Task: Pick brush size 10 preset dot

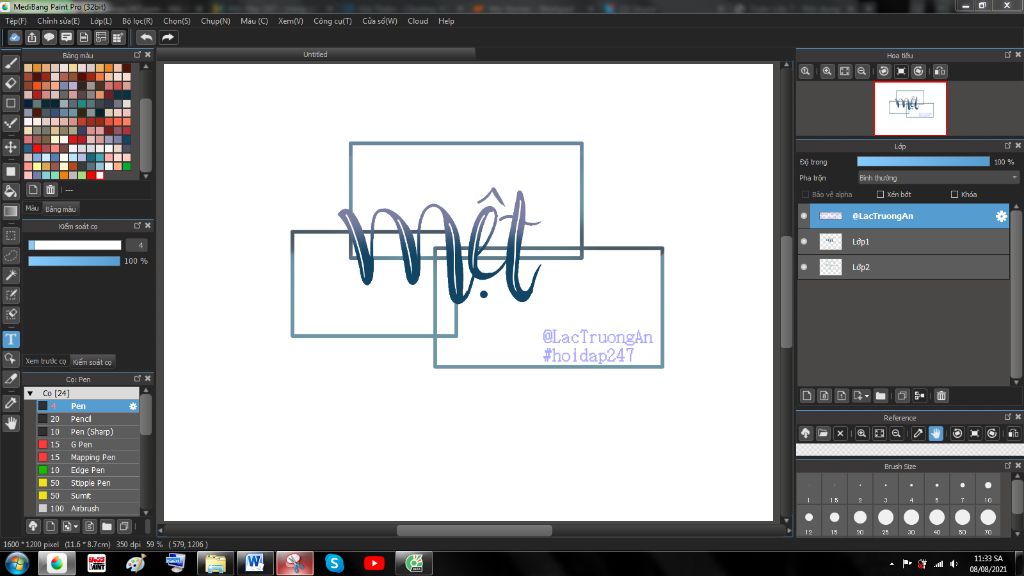Action: 987,486
